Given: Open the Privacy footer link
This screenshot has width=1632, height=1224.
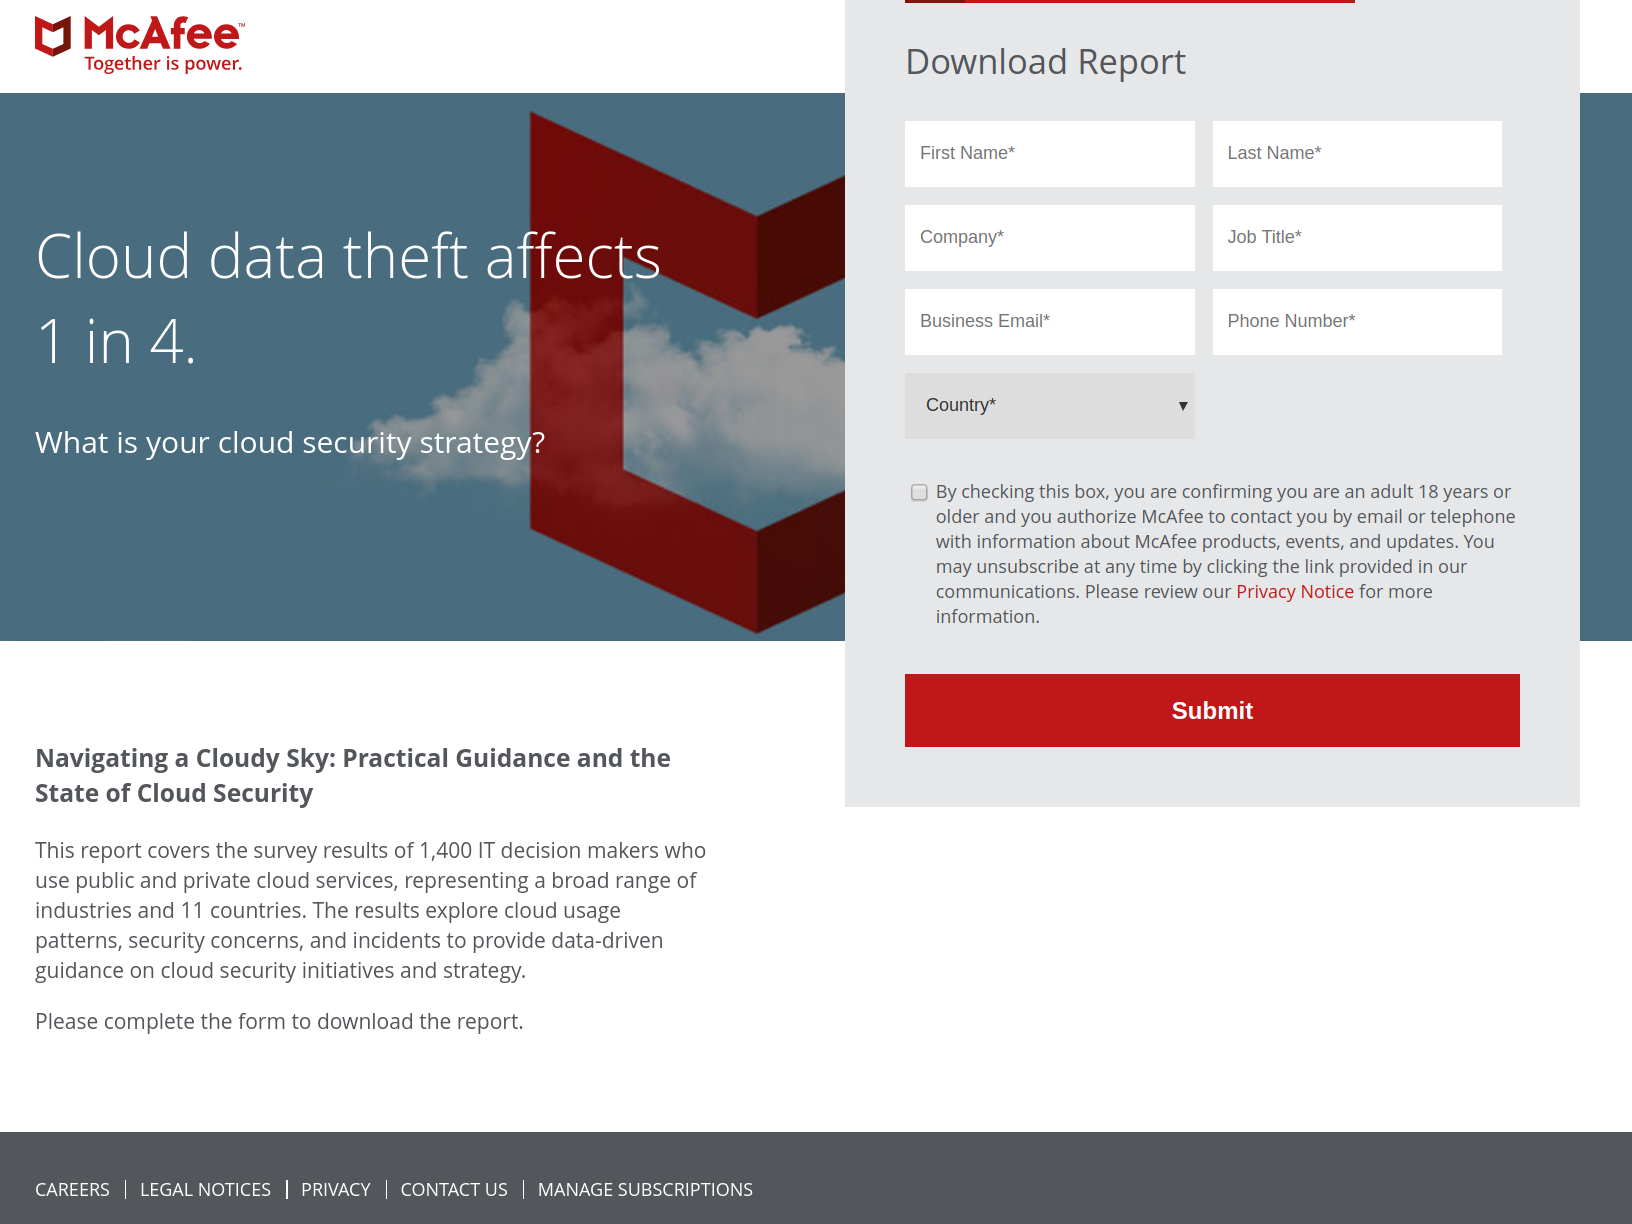Looking at the screenshot, I should [x=335, y=1190].
